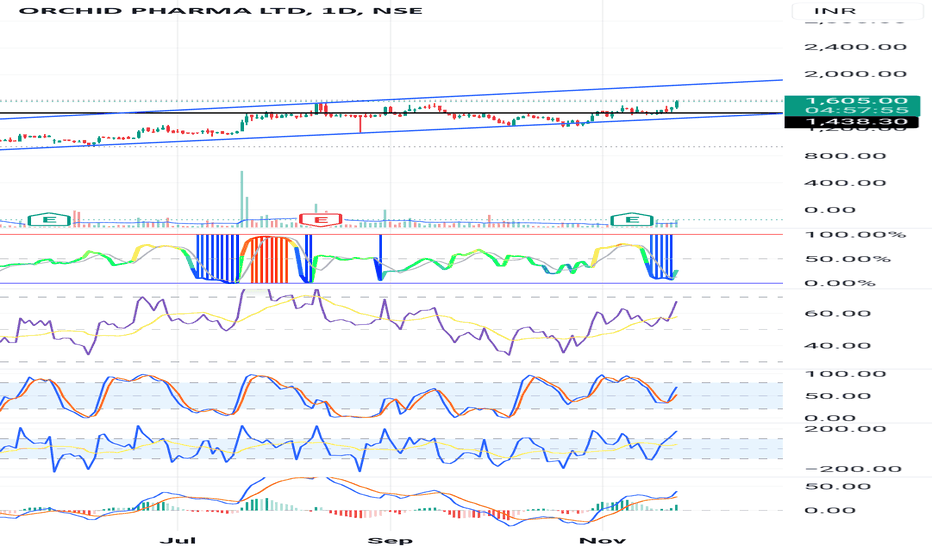Click the 400.00 price axis label
Viewport: 932px width, 550px height.
click(x=845, y=183)
